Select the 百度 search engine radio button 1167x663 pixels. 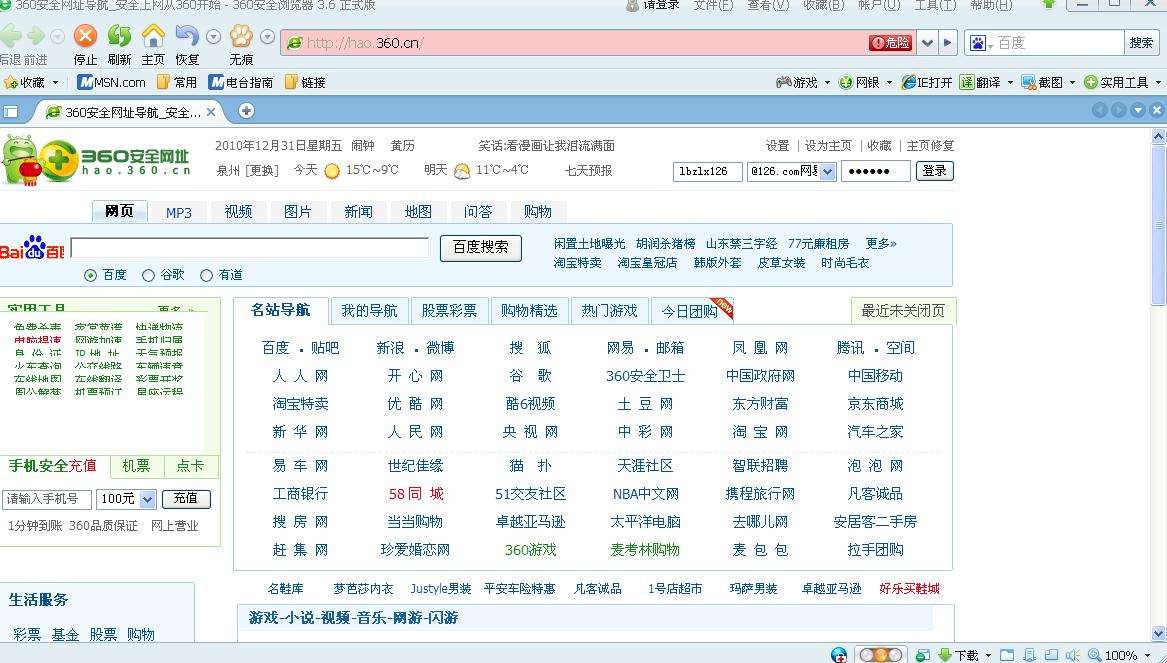(91, 275)
